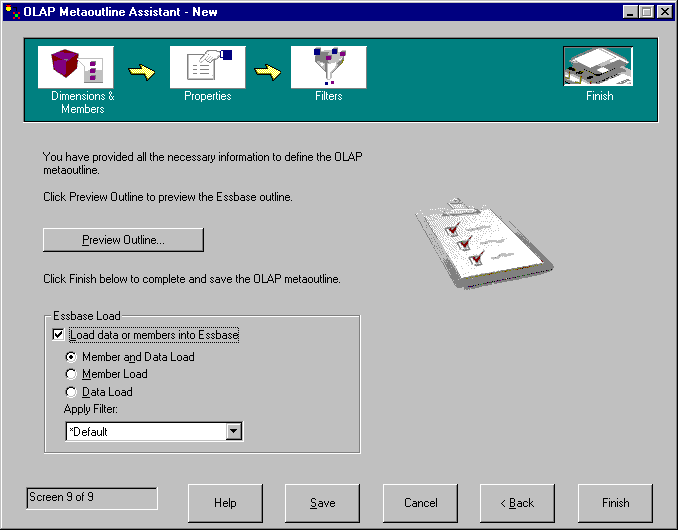Choose the Member Load radio button
The image size is (678, 530).
coord(71,374)
